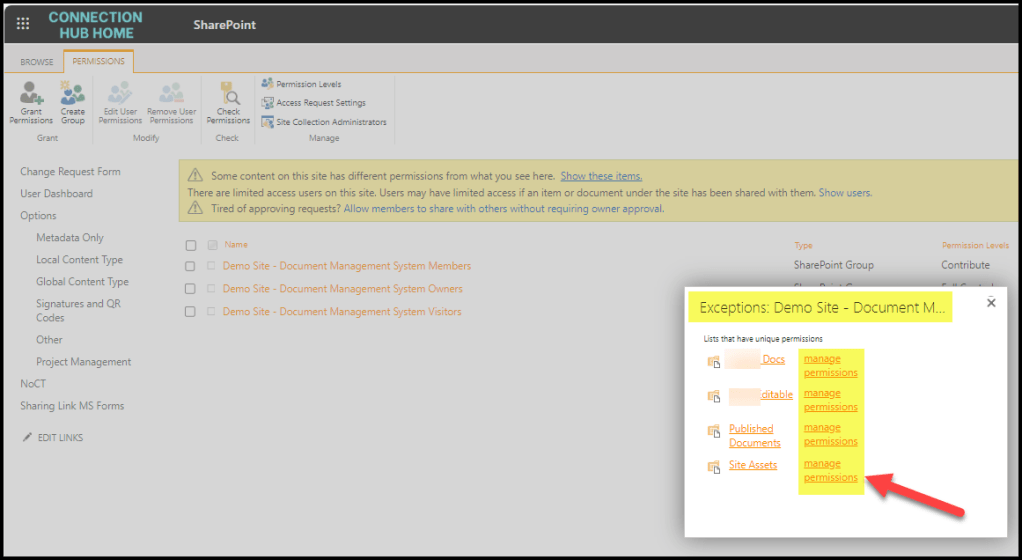Open Site Collection Administrators
The image size is (1022, 560).
pyautogui.click(x=330, y=122)
